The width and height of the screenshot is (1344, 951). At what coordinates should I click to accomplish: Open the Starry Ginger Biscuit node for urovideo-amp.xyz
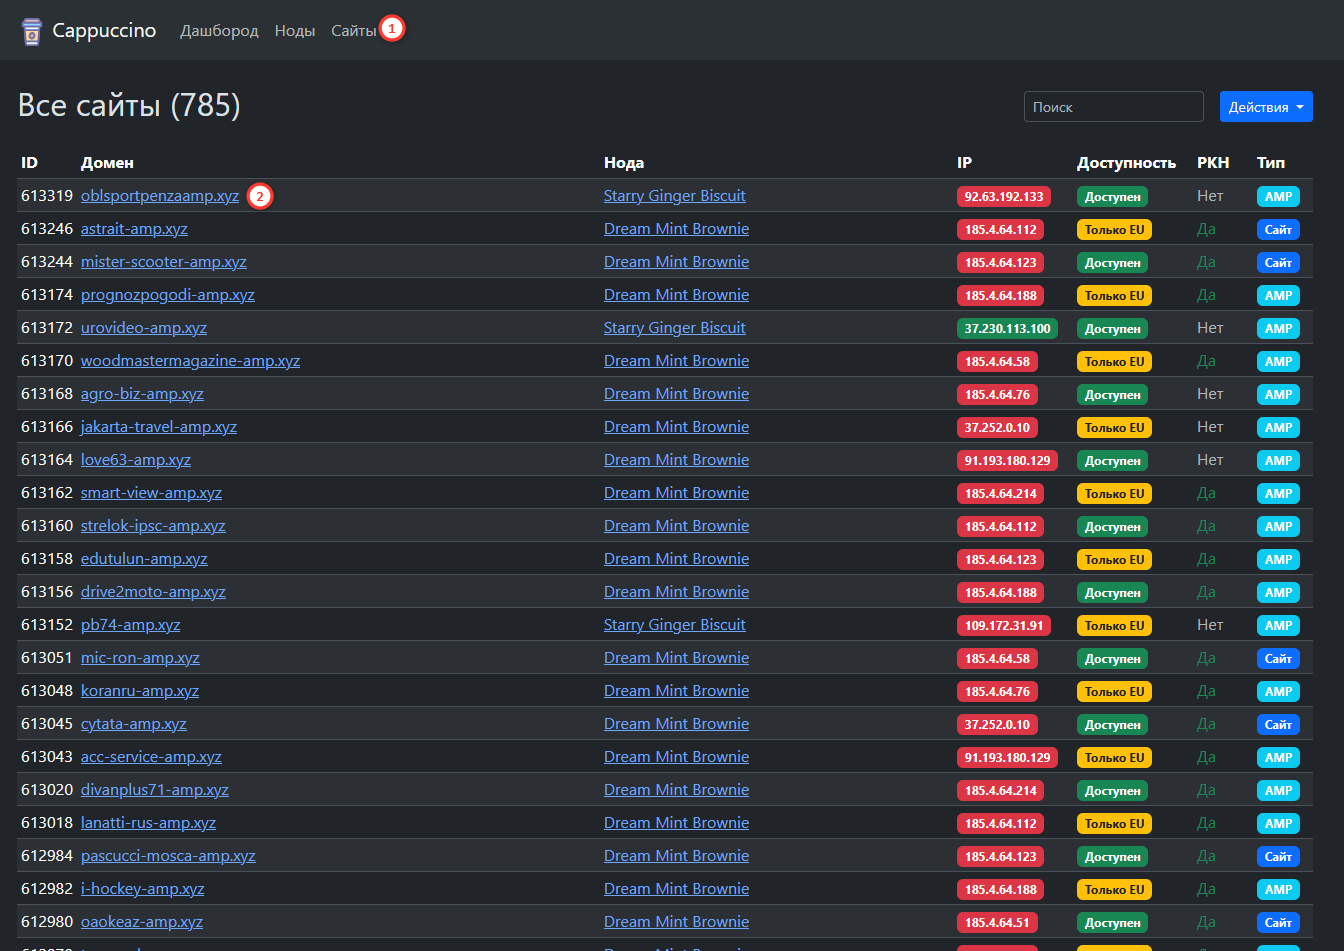[674, 328]
